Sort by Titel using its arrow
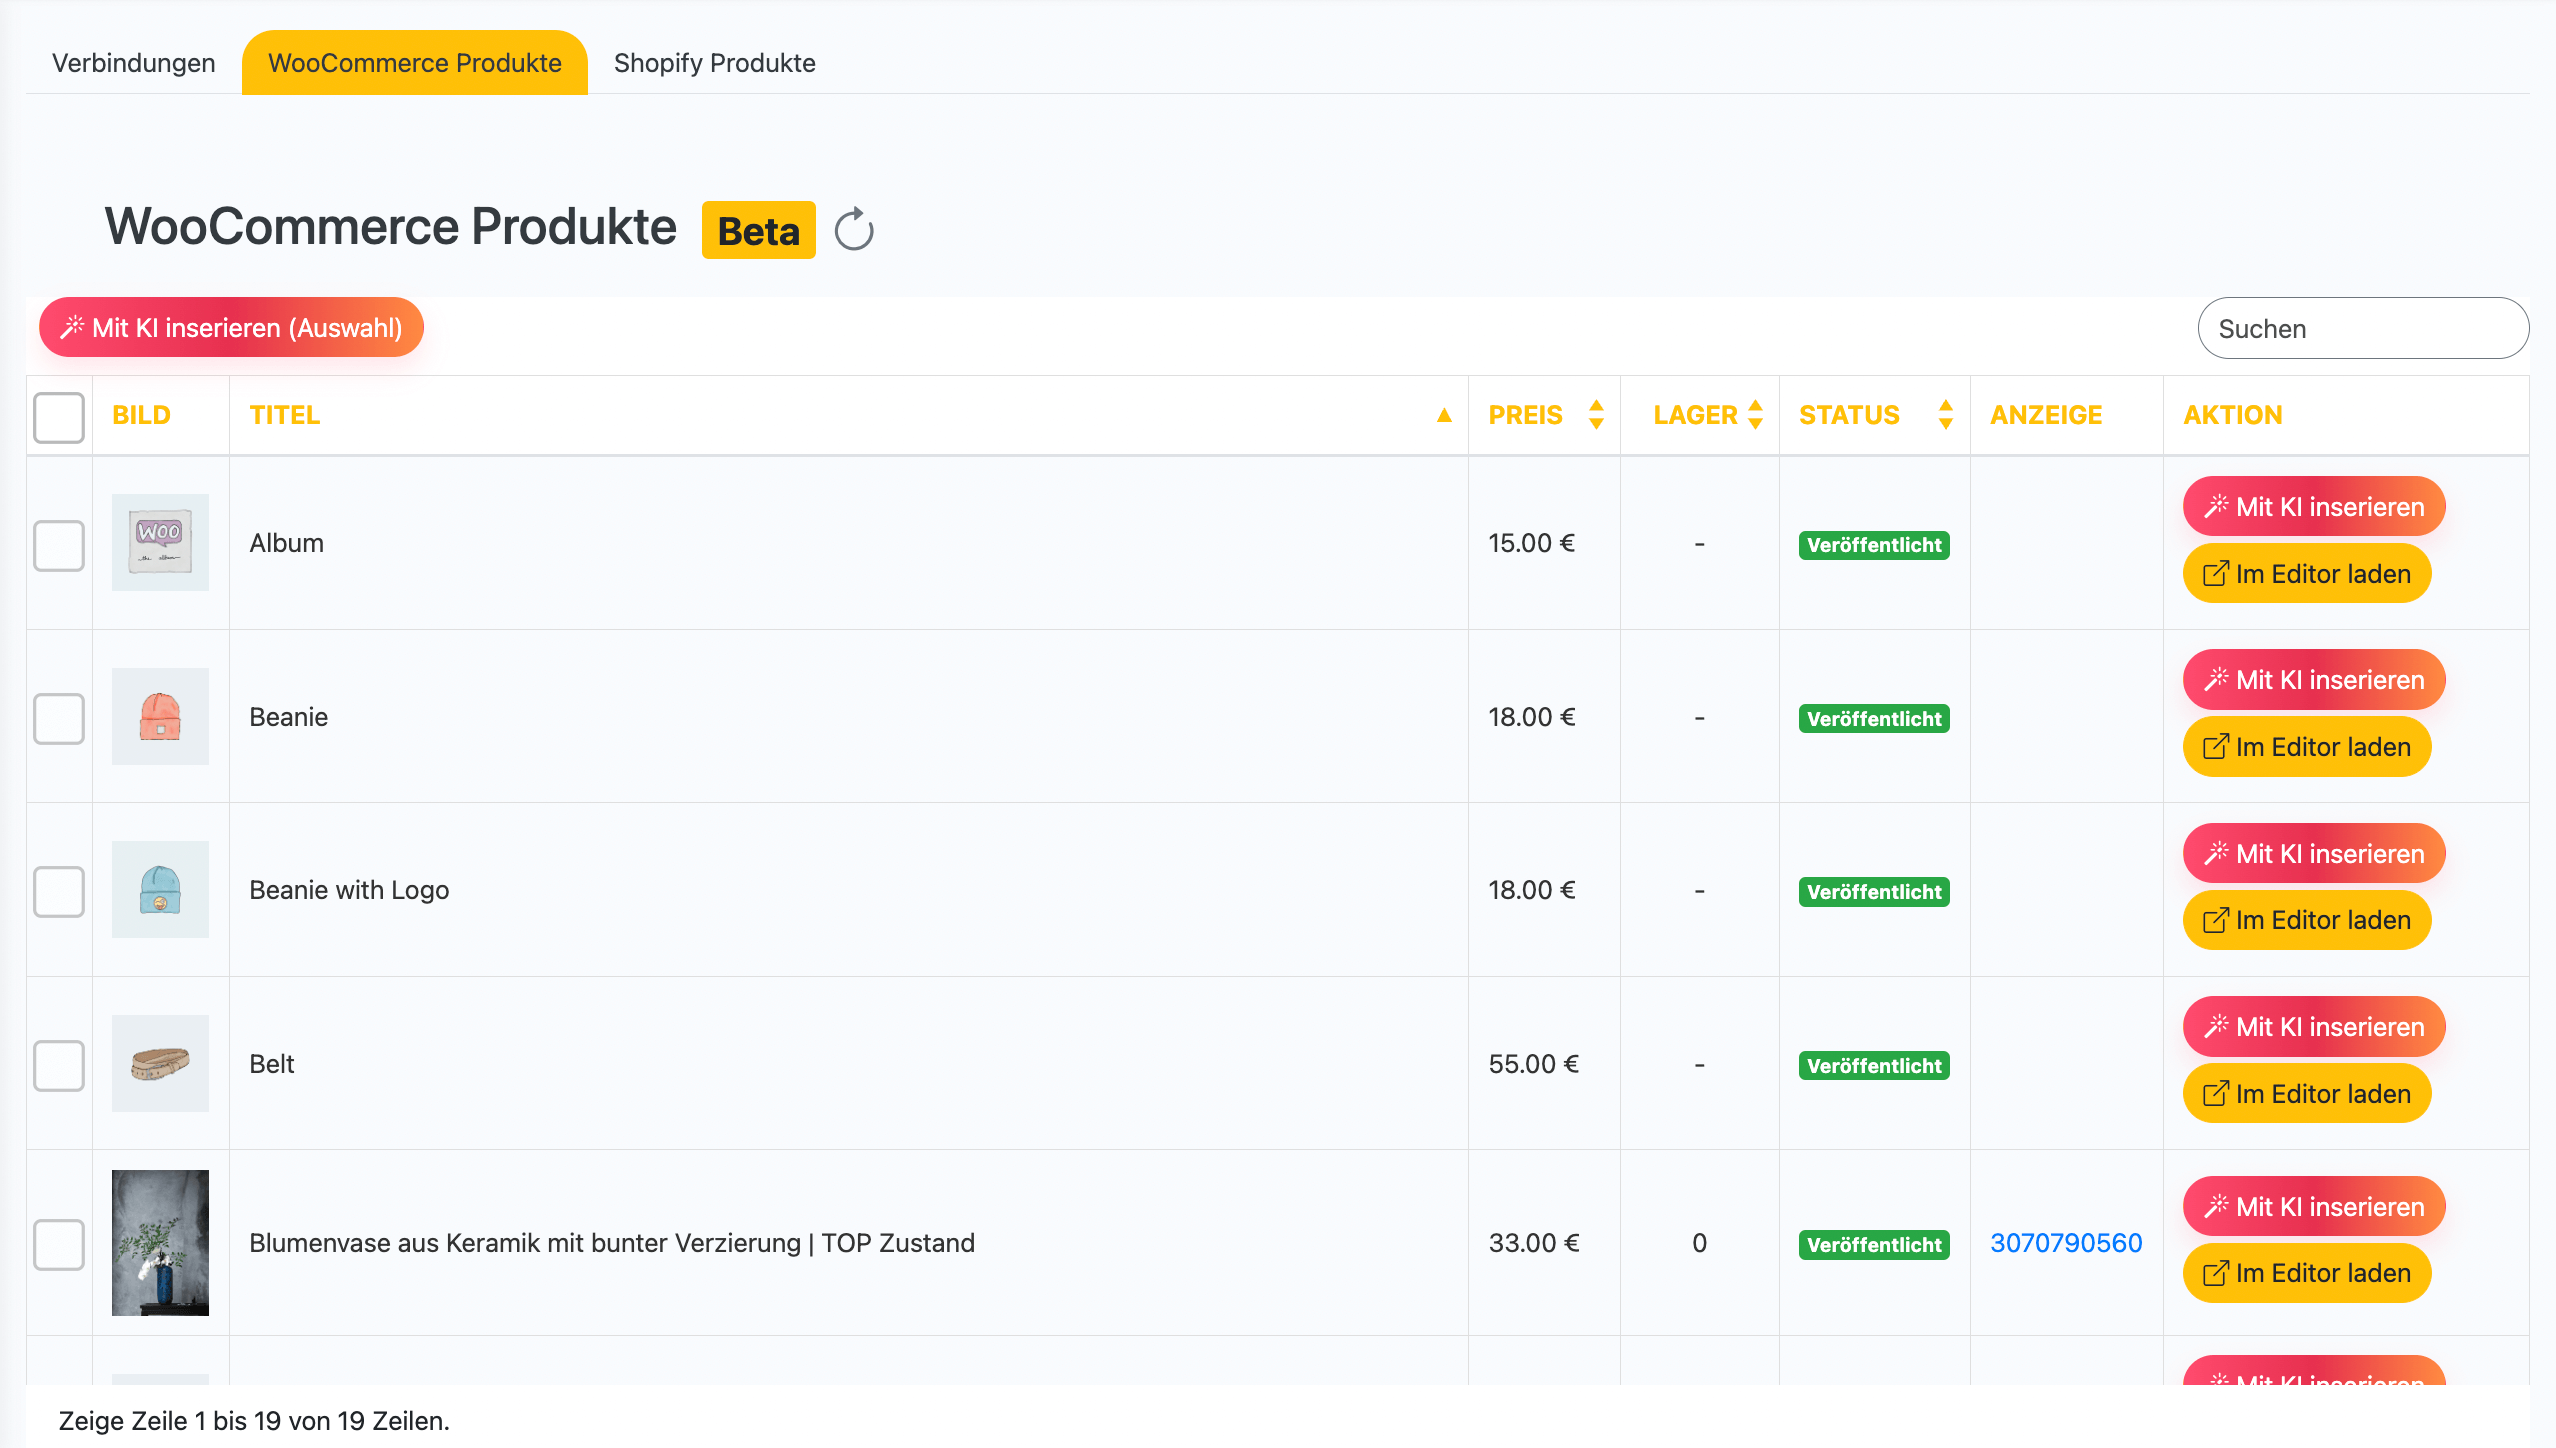This screenshot has width=2556, height=1448. (x=1443, y=415)
